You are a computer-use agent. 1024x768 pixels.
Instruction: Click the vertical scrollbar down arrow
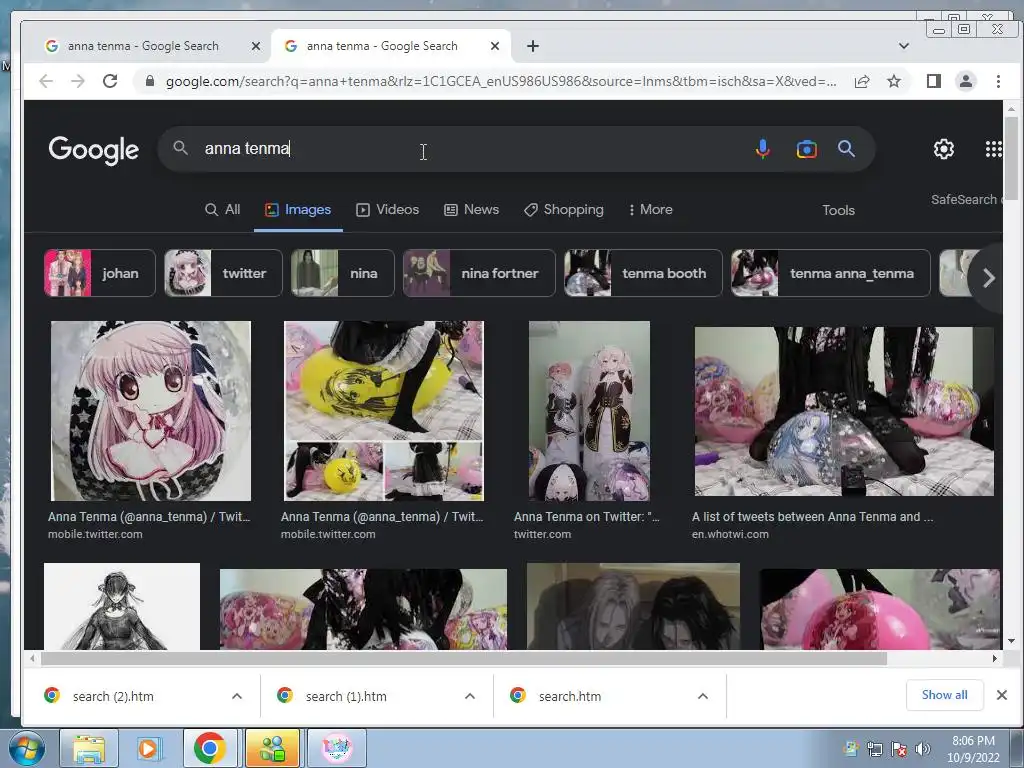pos(1012,641)
